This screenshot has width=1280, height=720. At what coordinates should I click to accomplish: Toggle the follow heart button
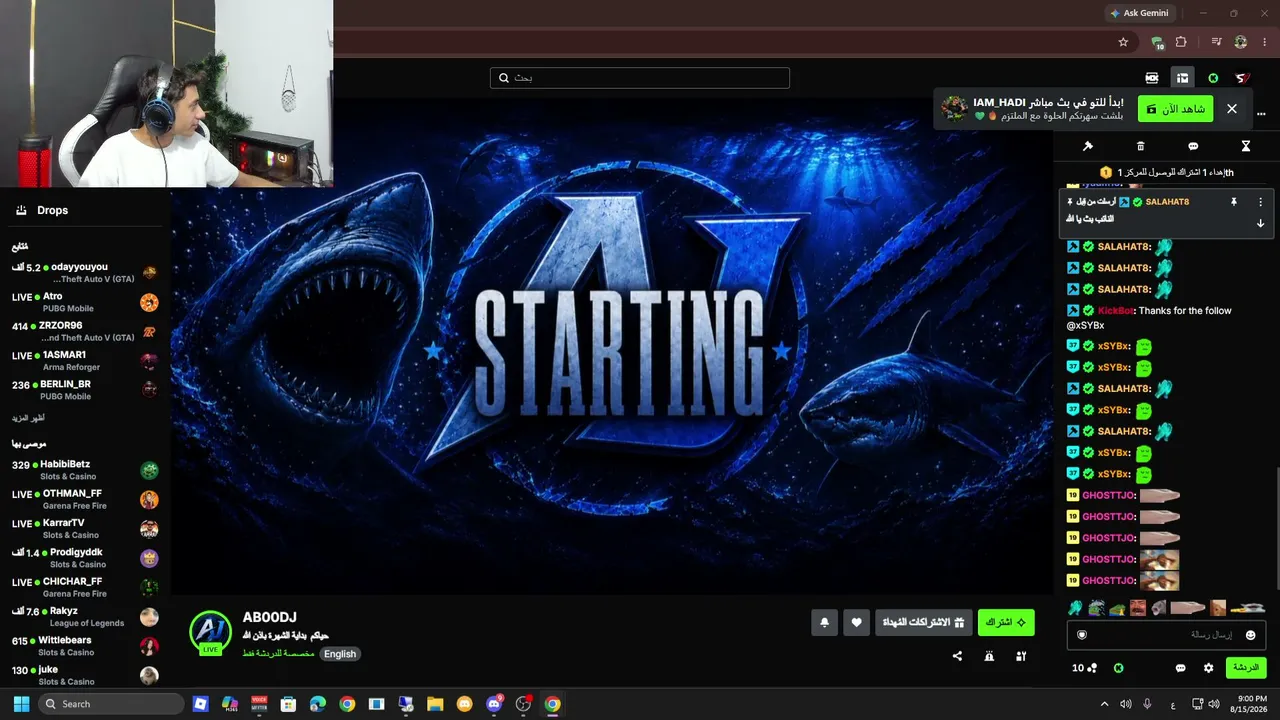point(856,622)
